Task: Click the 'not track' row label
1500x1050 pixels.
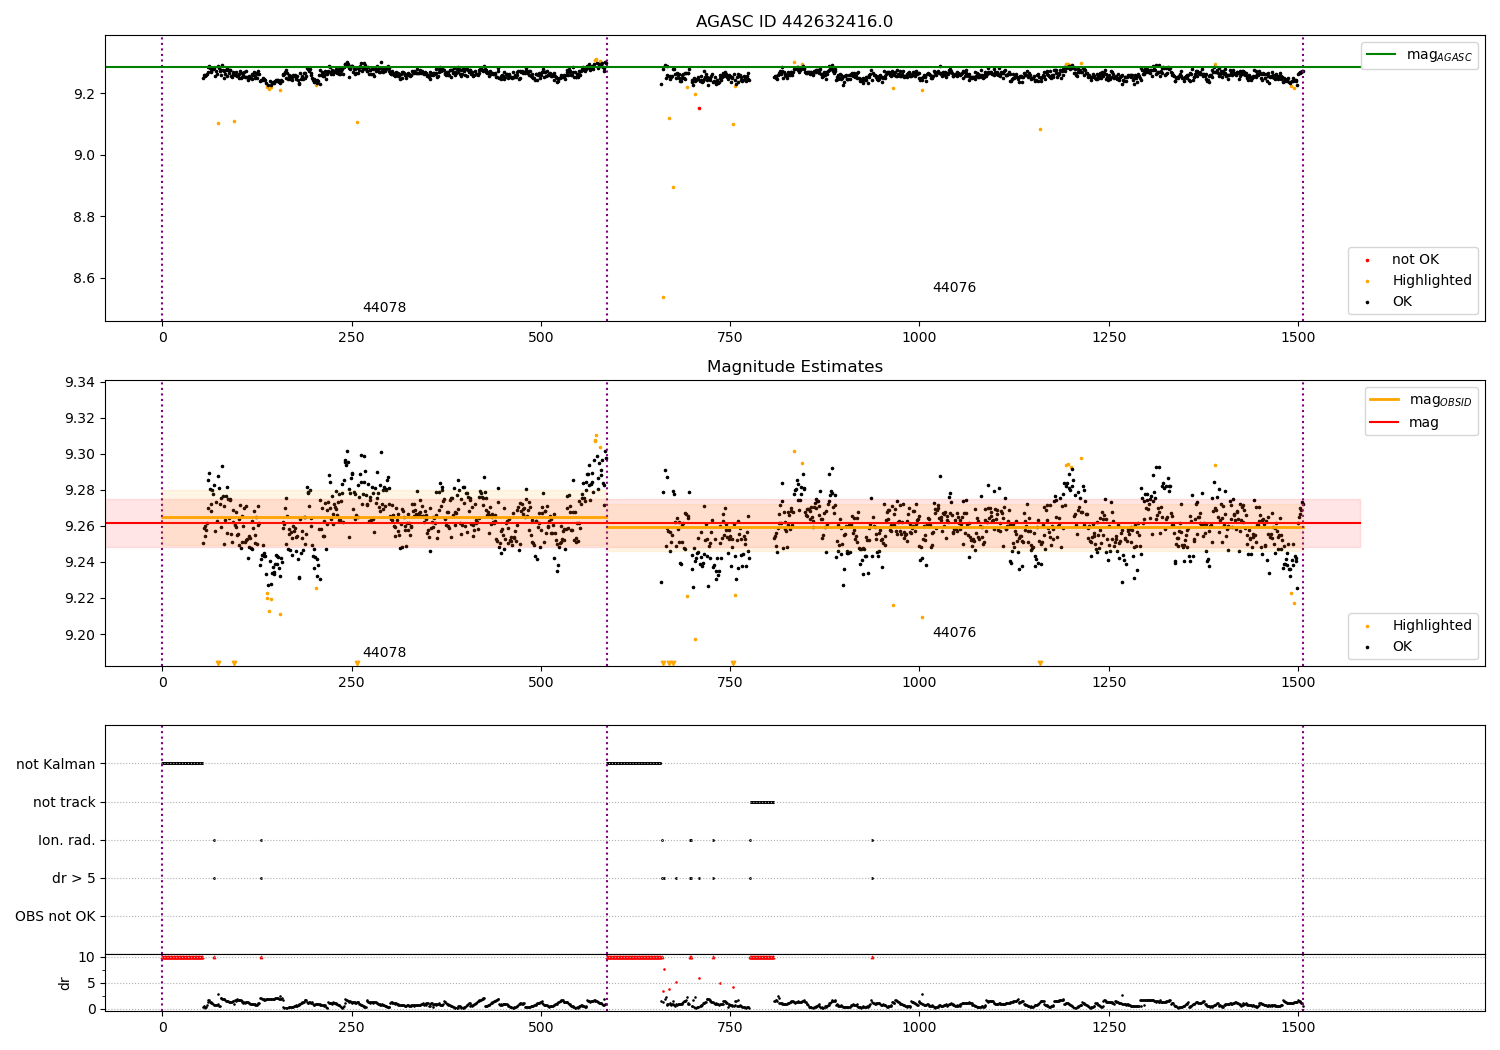Action: tap(64, 802)
